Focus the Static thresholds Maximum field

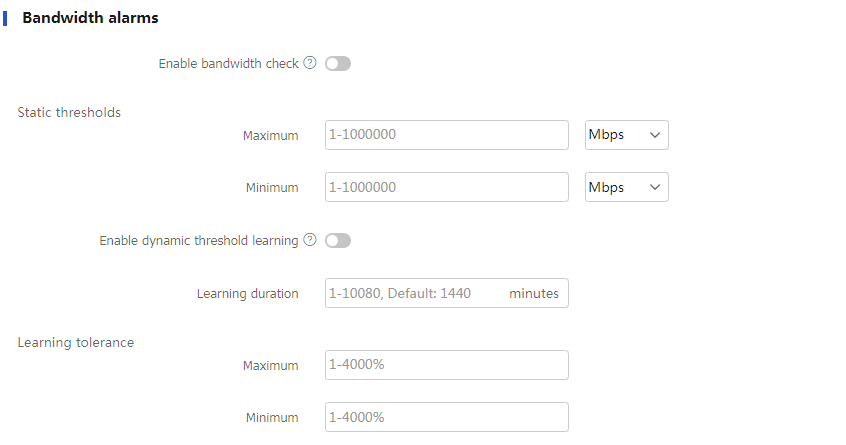(447, 135)
